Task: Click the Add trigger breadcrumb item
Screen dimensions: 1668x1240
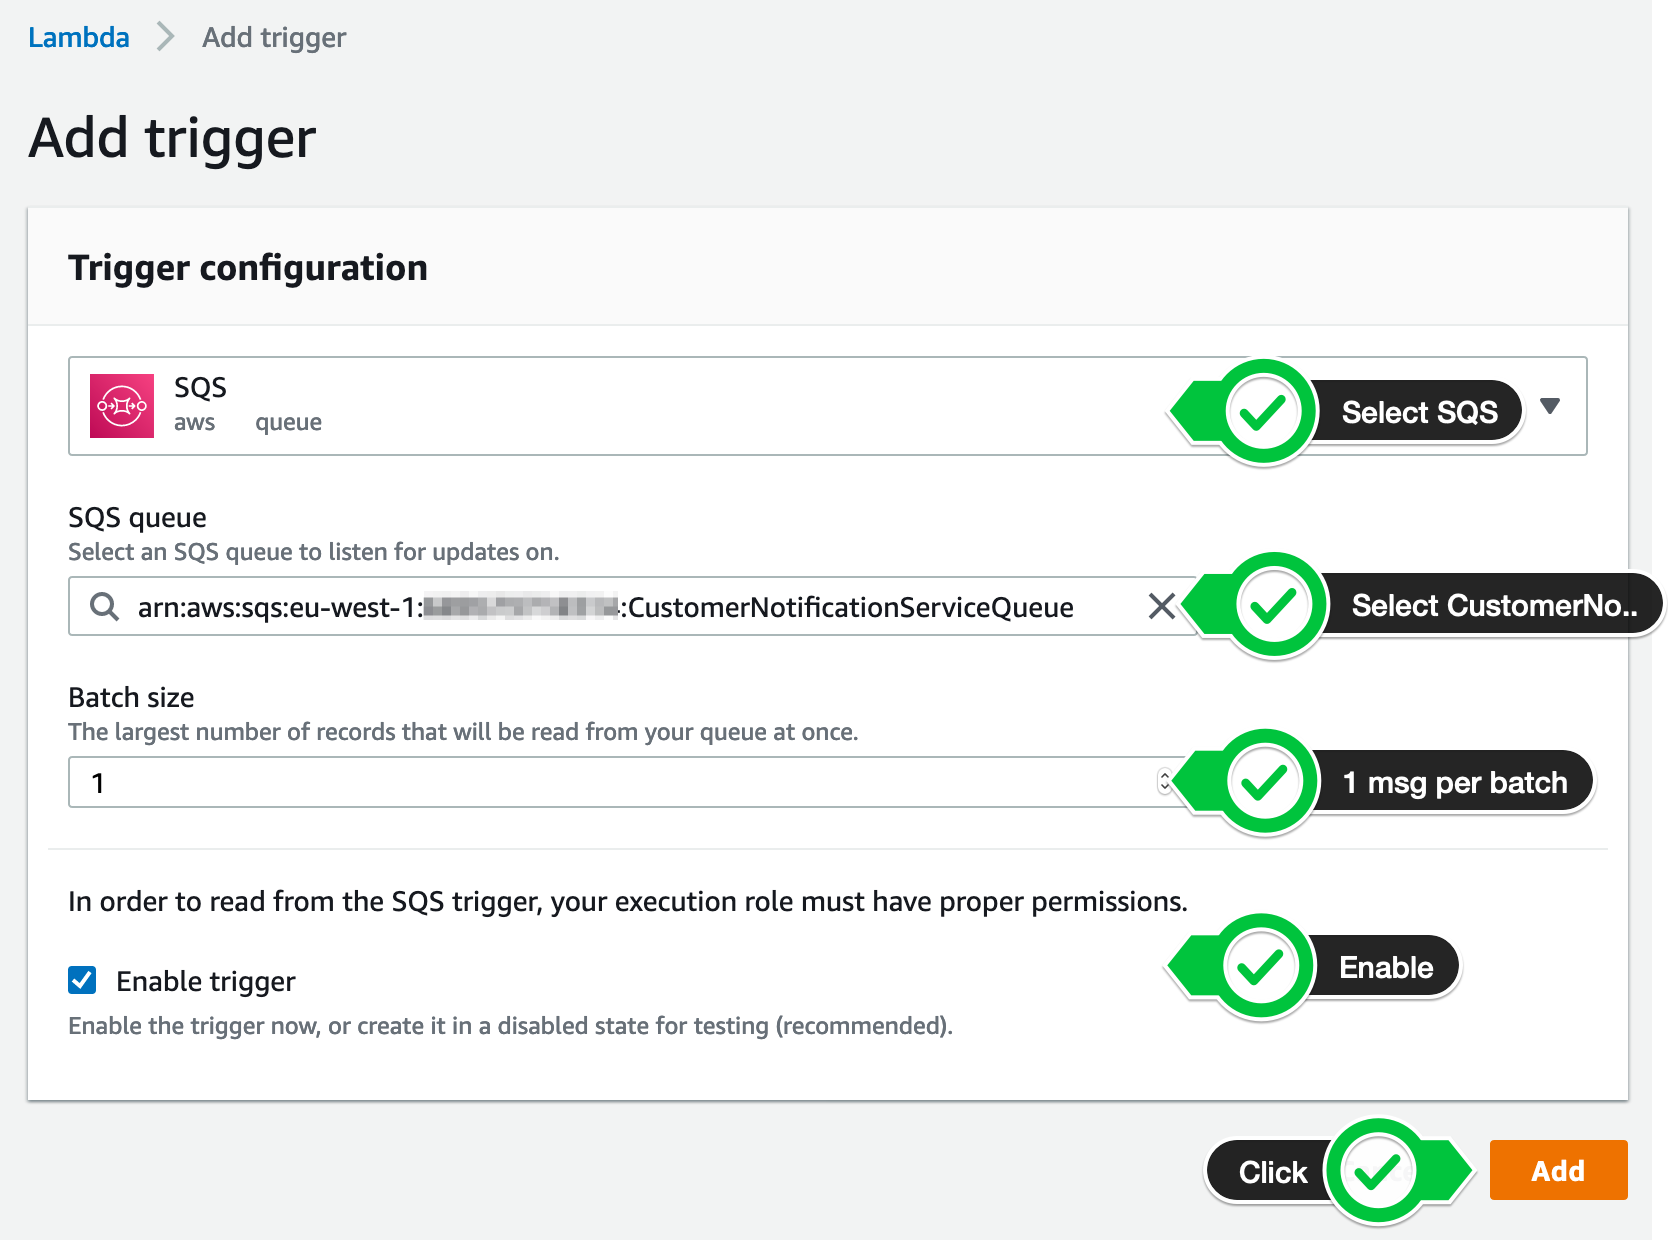Action: click(x=274, y=37)
